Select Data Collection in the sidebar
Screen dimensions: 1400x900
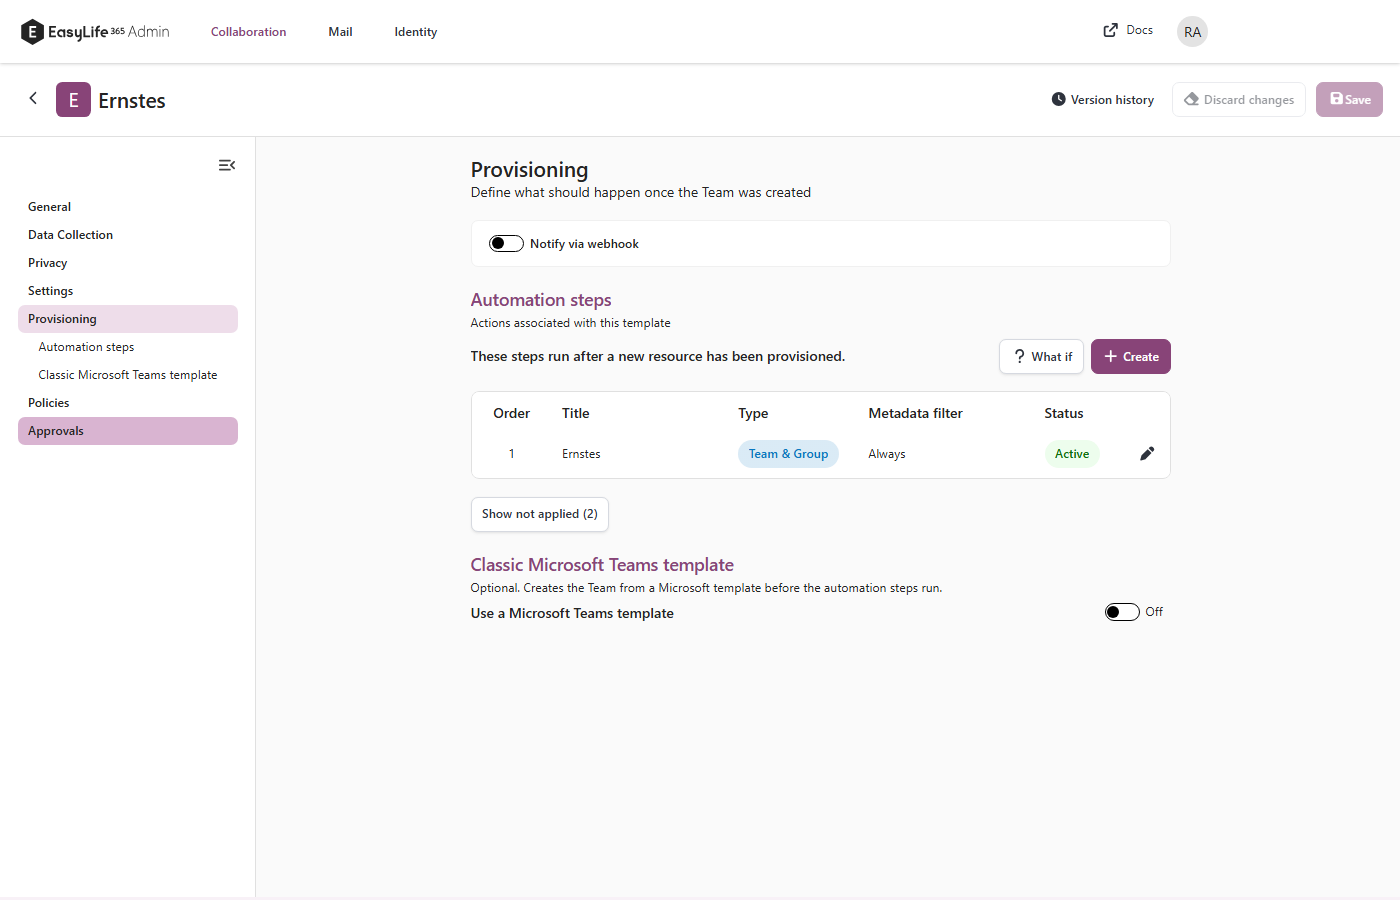128,235
